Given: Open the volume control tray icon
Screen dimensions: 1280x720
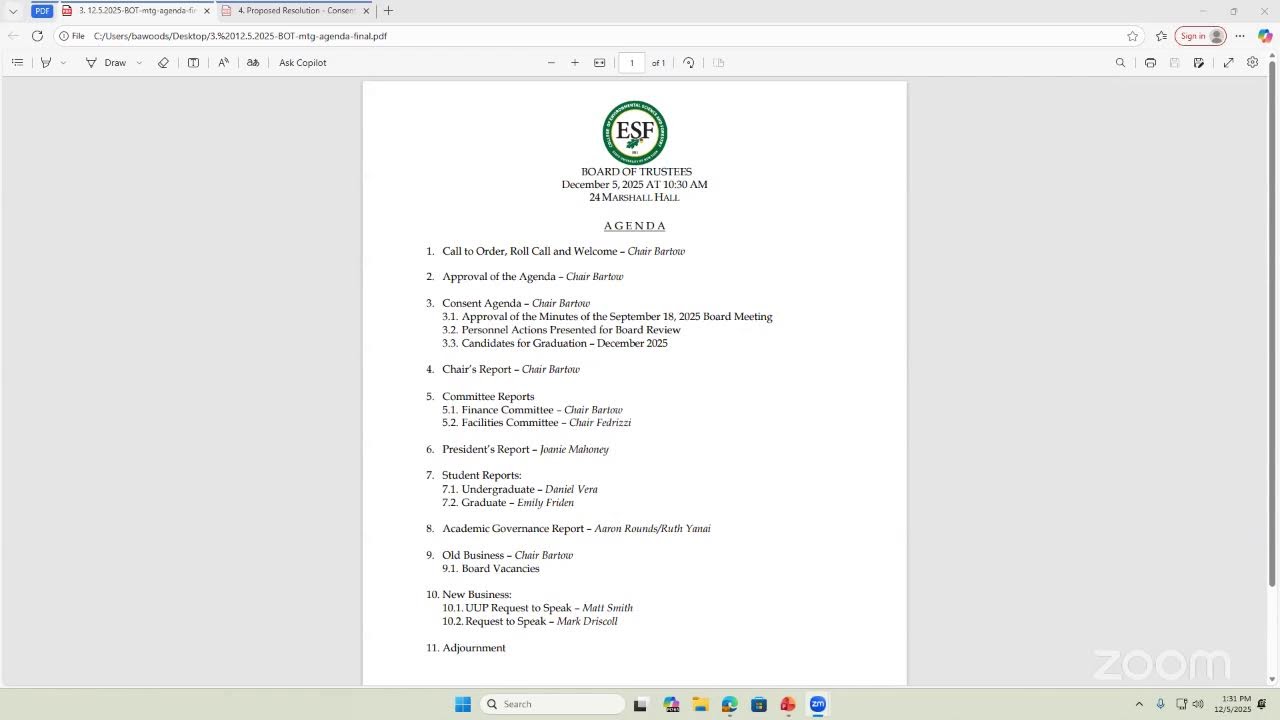Looking at the screenshot, I should coord(1198,704).
